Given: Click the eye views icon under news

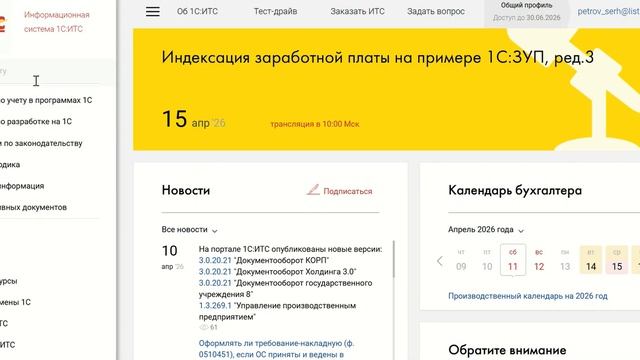Looking at the screenshot, I should click(203, 327).
